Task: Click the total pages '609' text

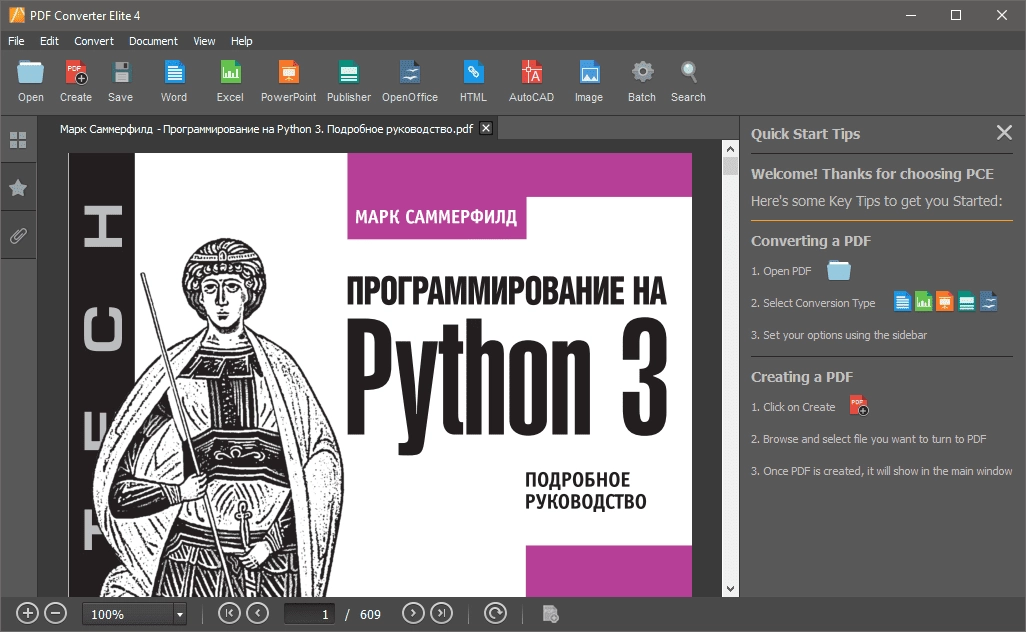Action: [x=370, y=614]
